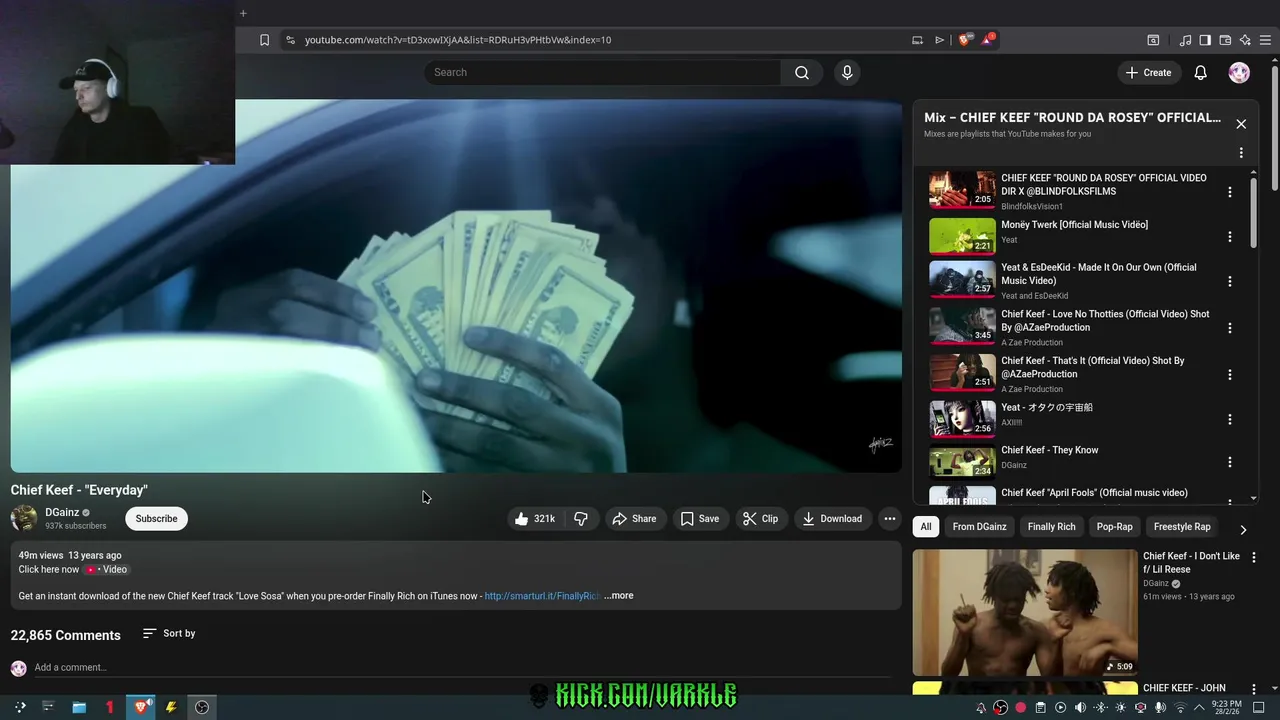The width and height of the screenshot is (1280, 720).
Task: Open volume control in system tray
Action: pyautogui.click(x=1080, y=708)
